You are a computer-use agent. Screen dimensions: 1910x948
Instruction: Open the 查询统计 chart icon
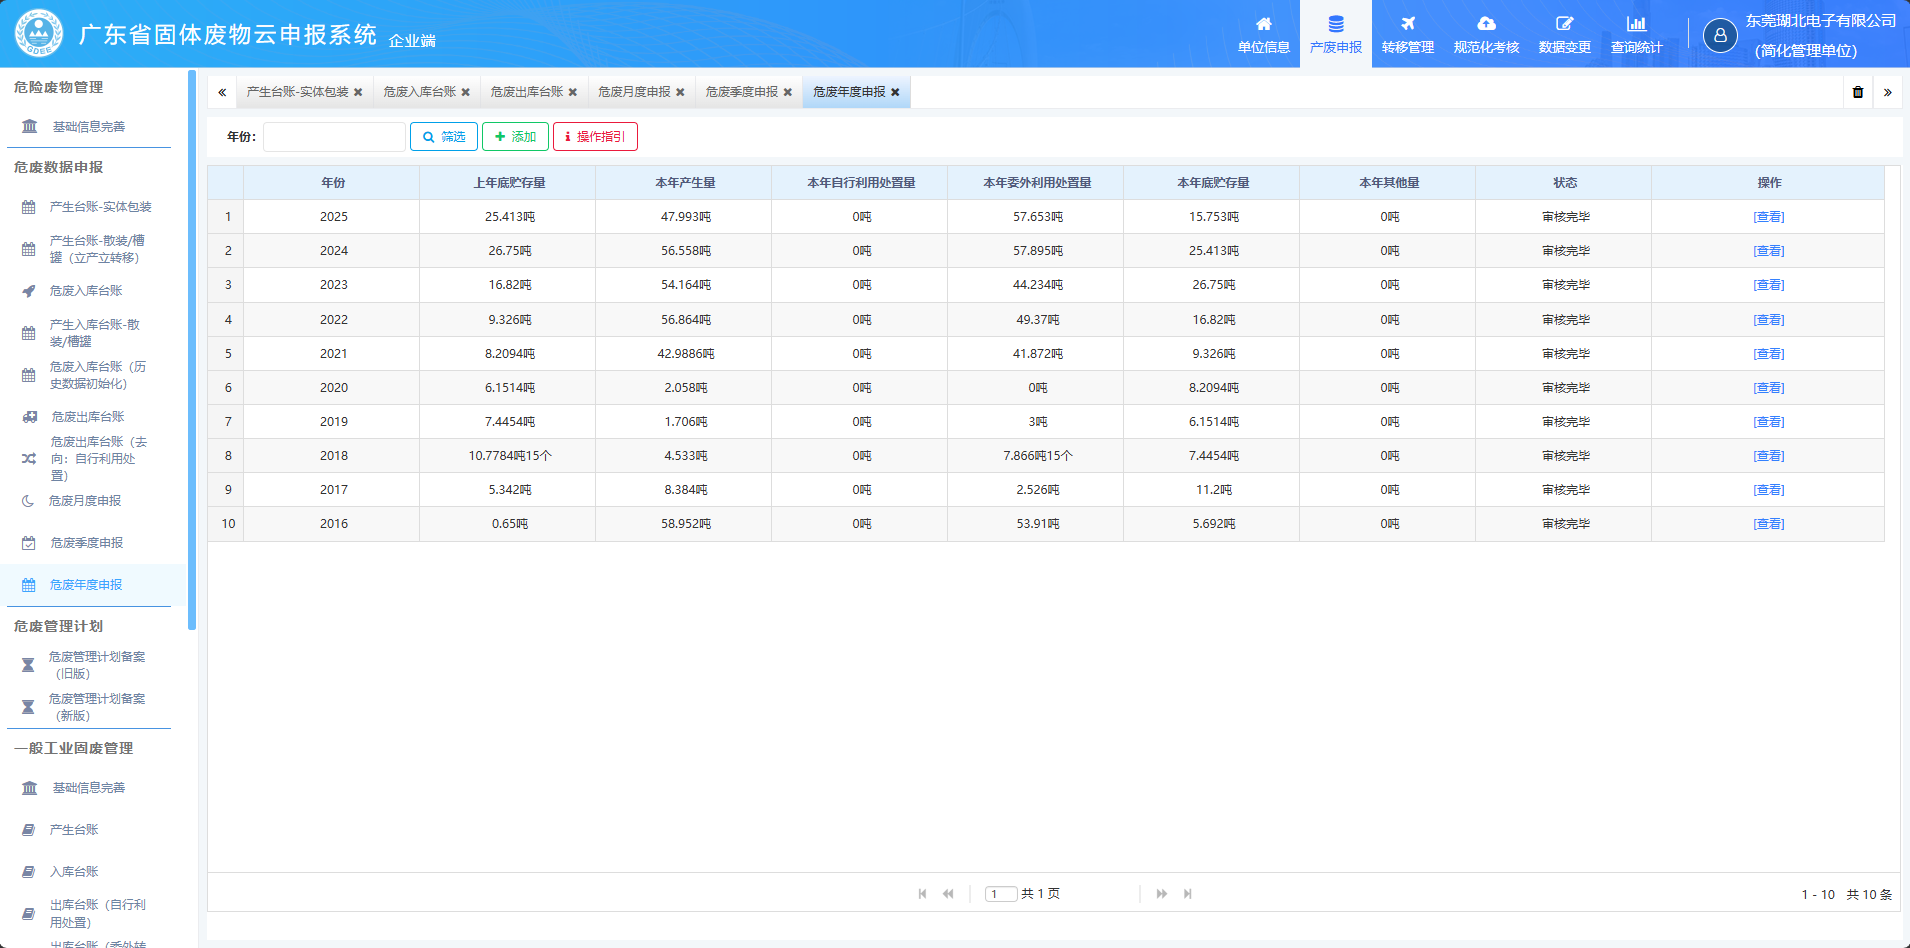[x=1637, y=24]
